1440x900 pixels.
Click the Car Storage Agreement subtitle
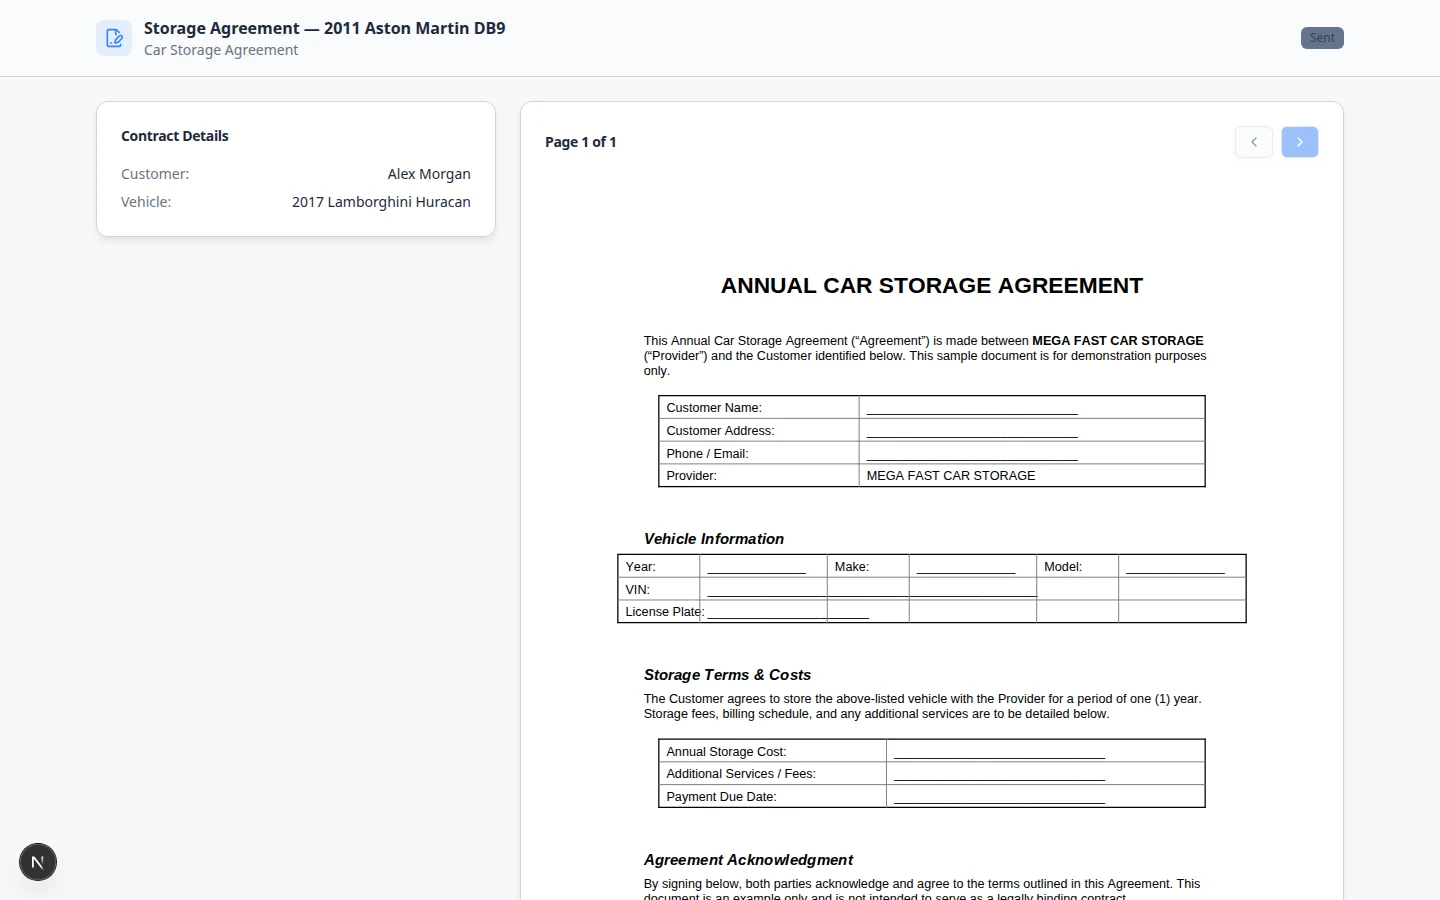pyautogui.click(x=221, y=50)
